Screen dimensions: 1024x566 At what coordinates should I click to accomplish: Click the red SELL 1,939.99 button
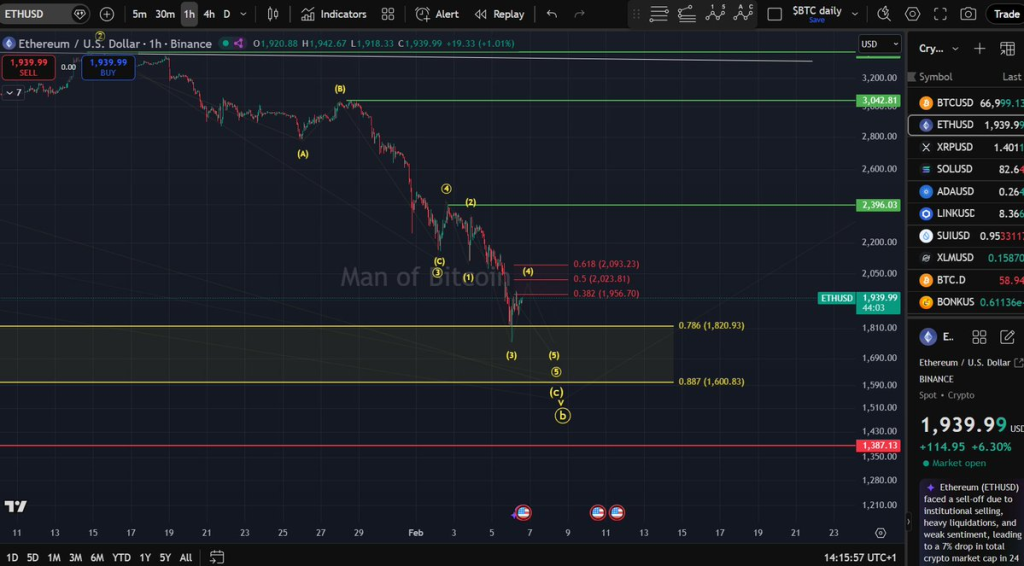coord(28,67)
